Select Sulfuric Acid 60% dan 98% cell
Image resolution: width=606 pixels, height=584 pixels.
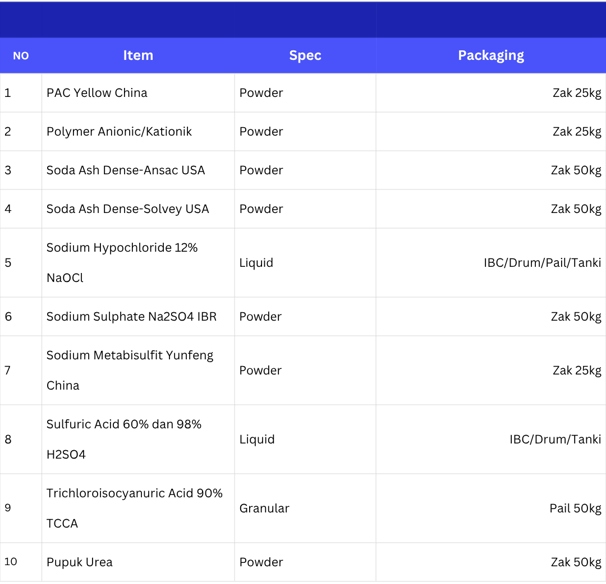point(138,439)
